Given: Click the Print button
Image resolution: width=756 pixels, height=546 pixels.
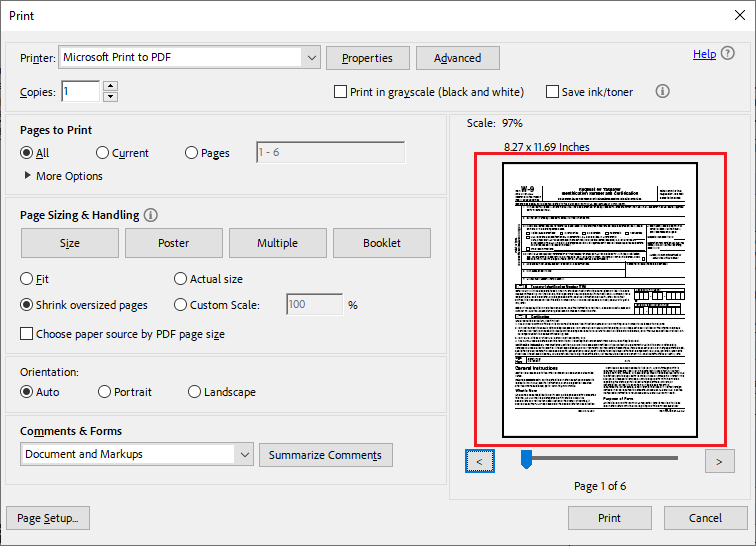Looking at the screenshot, I should pyautogui.click(x=609, y=518).
